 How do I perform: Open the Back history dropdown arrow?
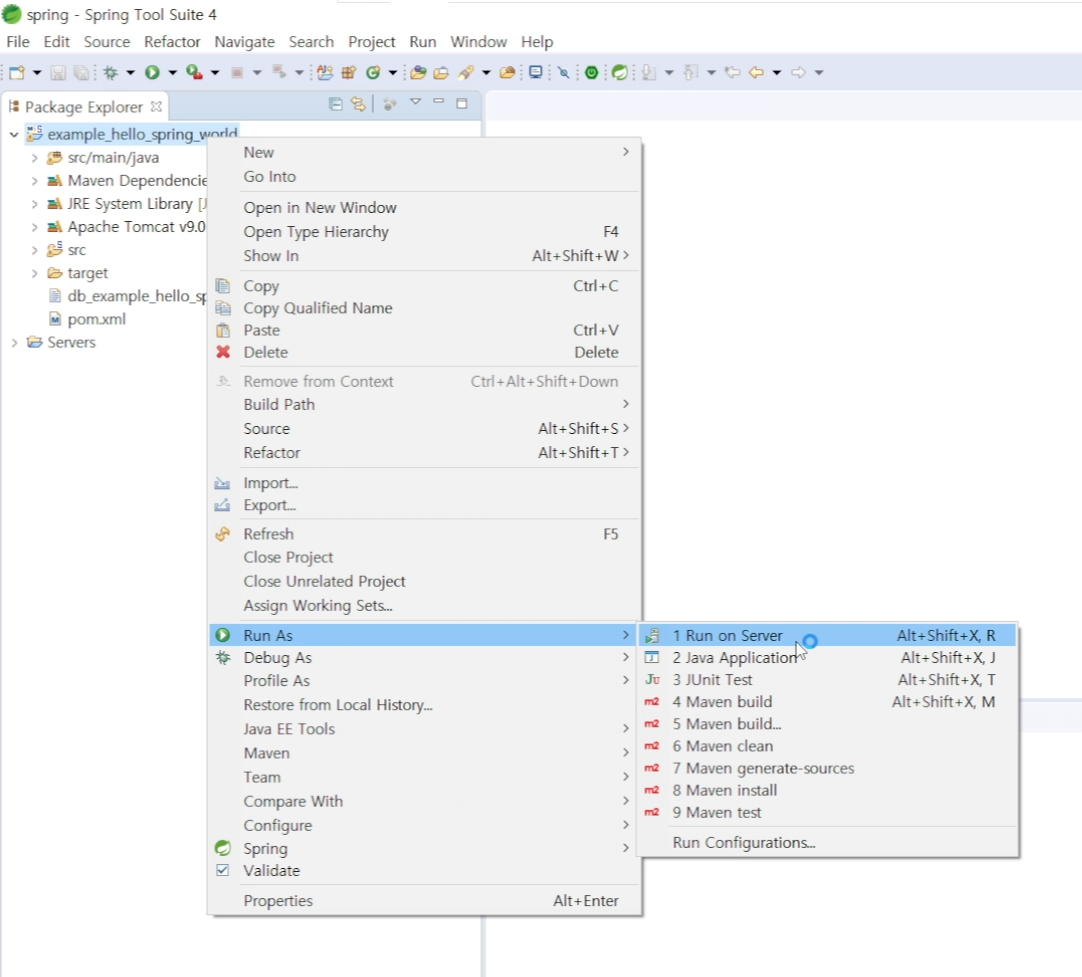click(776, 72)
